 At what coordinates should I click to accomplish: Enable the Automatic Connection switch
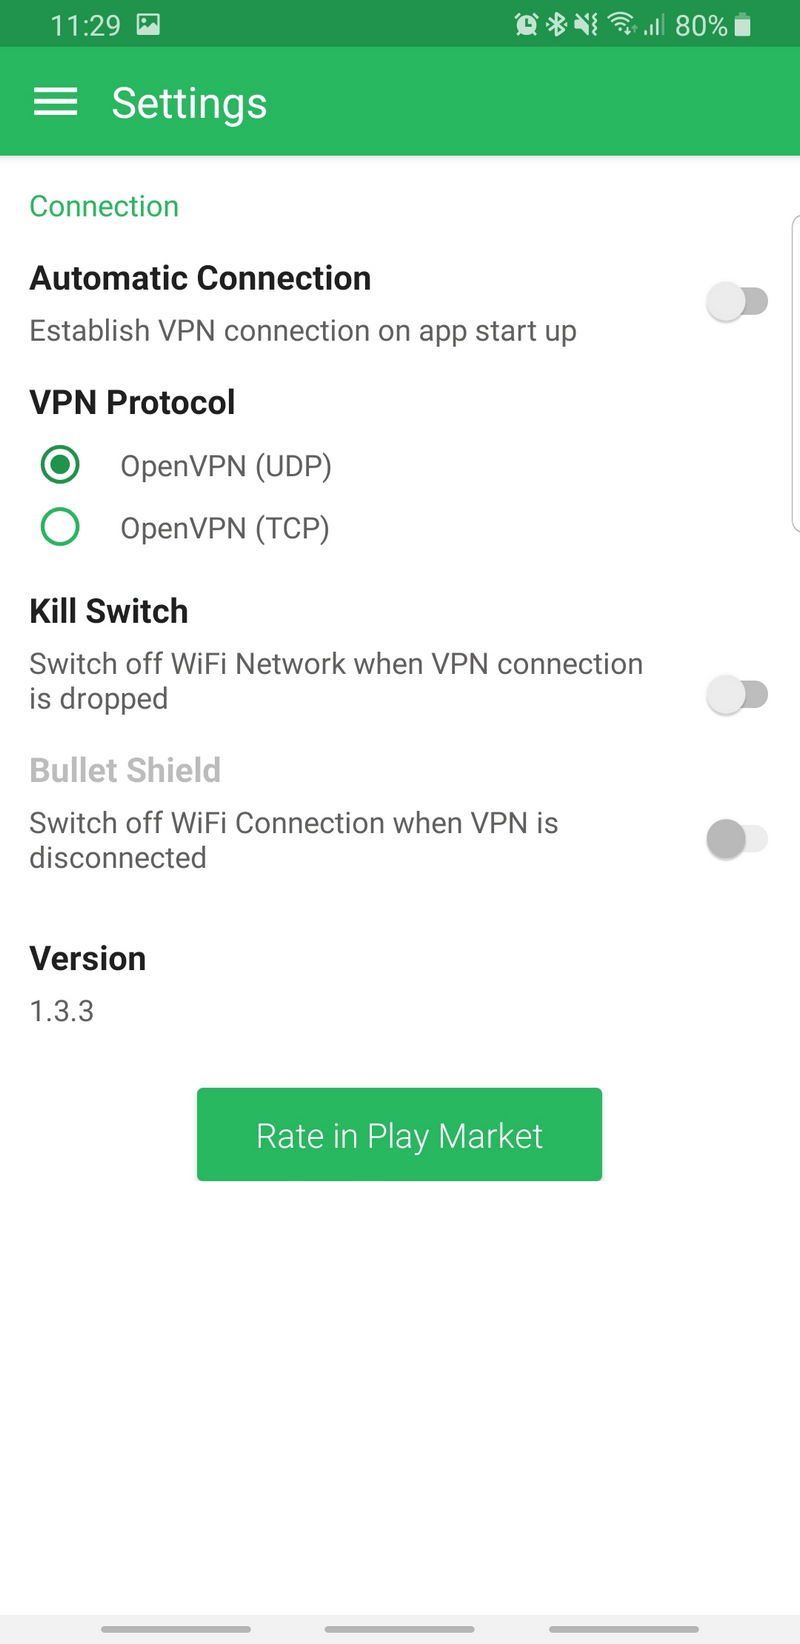[x=737, y=301]
